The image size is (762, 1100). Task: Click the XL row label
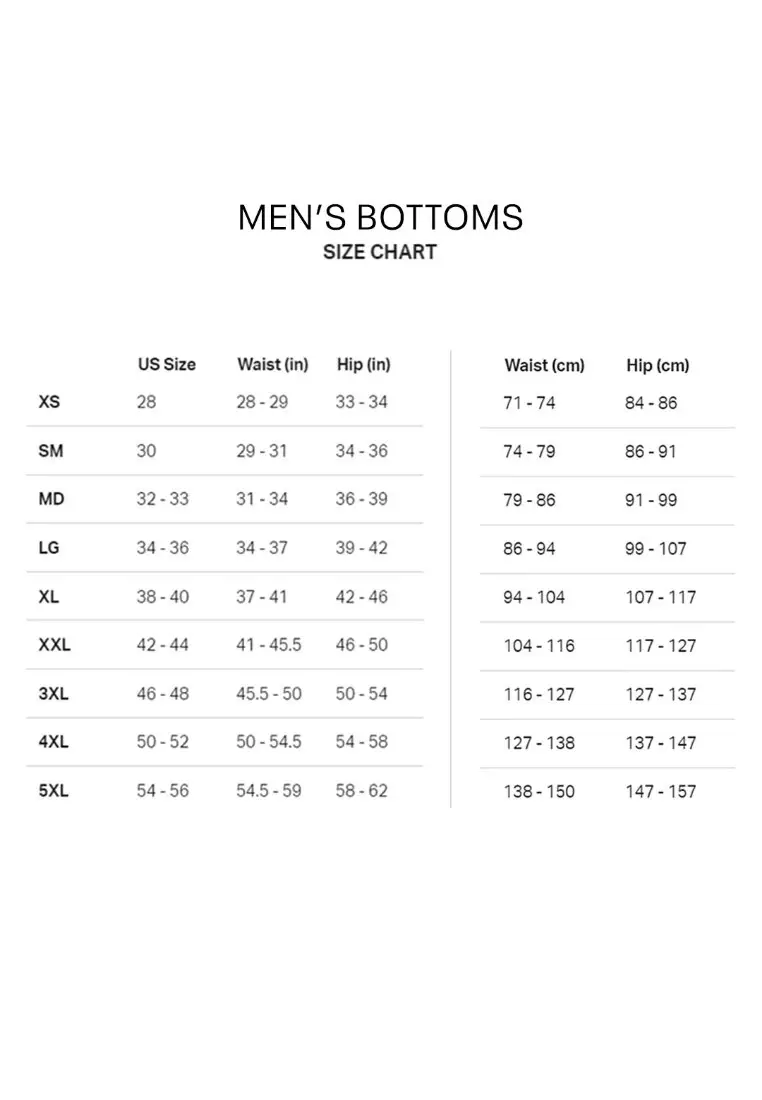[x=49, y=596]
